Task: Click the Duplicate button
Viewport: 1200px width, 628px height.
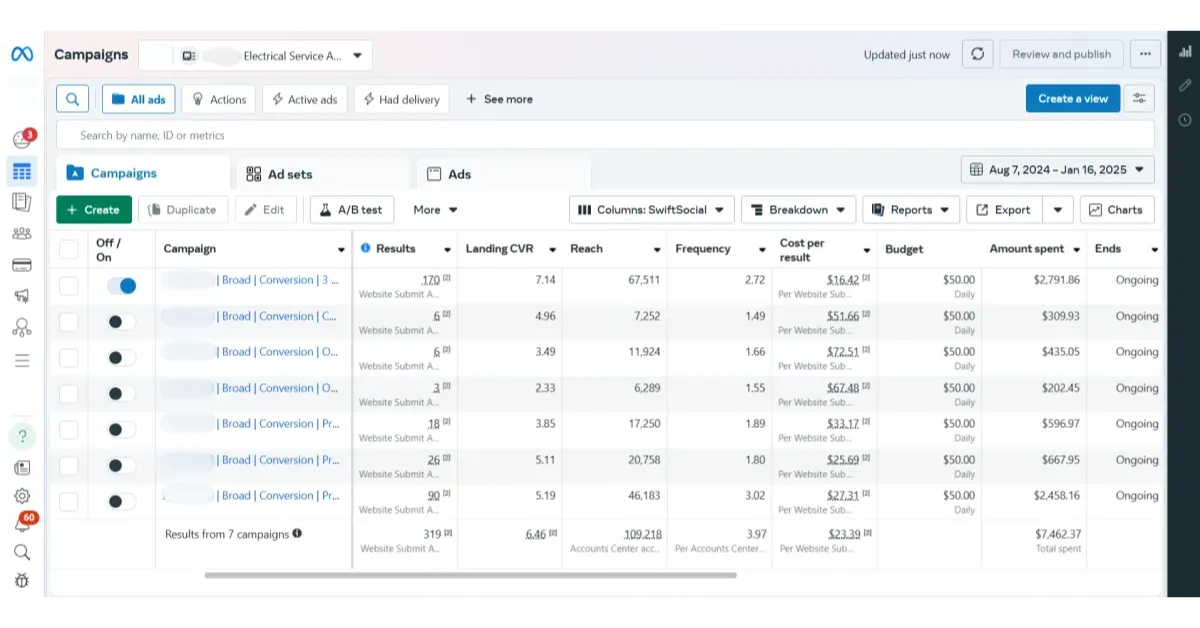Action: tap(183, 210)
